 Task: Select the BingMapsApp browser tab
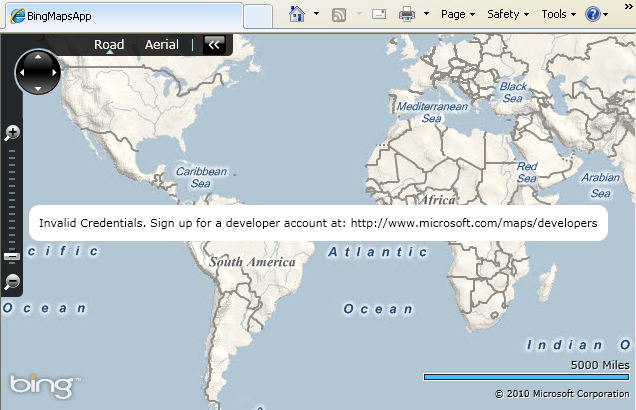point(124,16)
